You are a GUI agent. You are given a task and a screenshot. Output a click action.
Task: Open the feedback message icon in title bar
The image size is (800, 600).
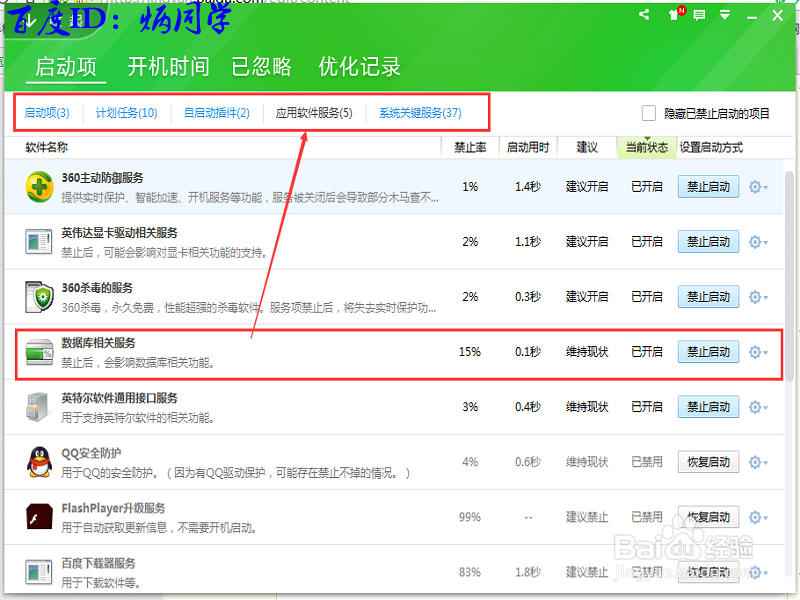click(700, 16)
